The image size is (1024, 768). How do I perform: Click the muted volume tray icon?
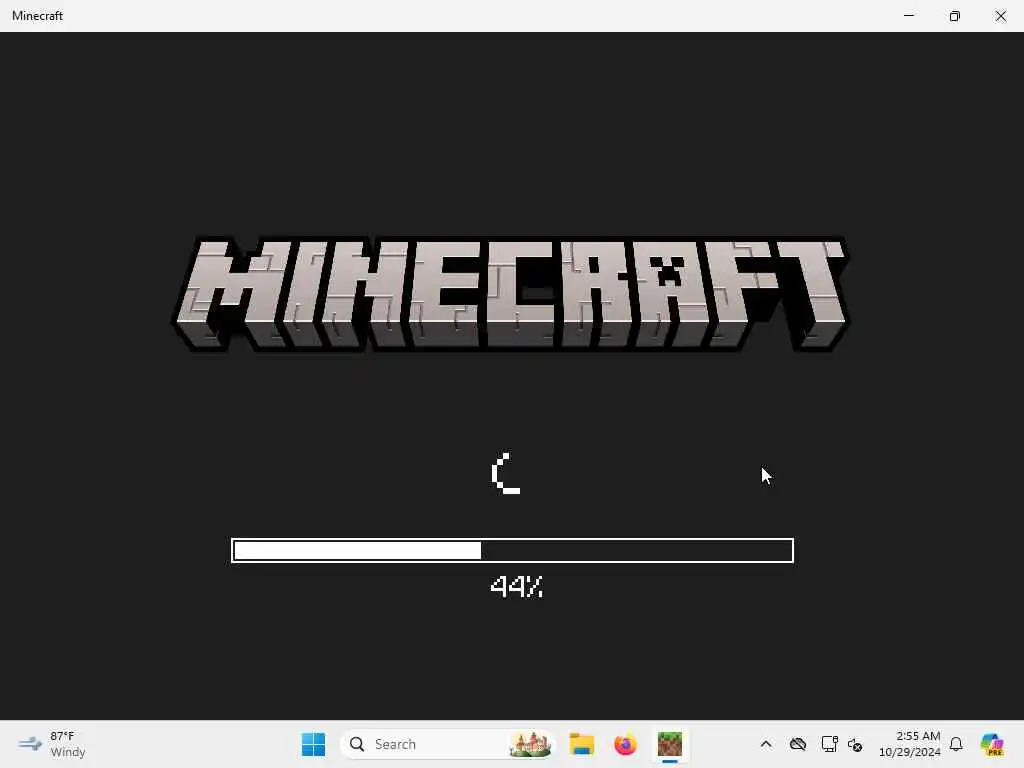click(855, 744)
